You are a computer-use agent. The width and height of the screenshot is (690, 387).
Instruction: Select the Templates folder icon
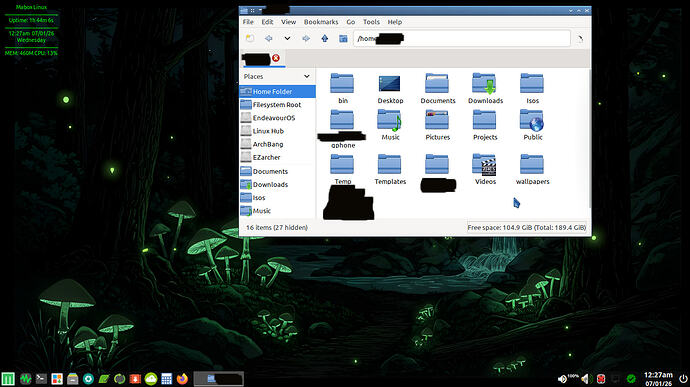pyautogui.click(x=390, y=165)
